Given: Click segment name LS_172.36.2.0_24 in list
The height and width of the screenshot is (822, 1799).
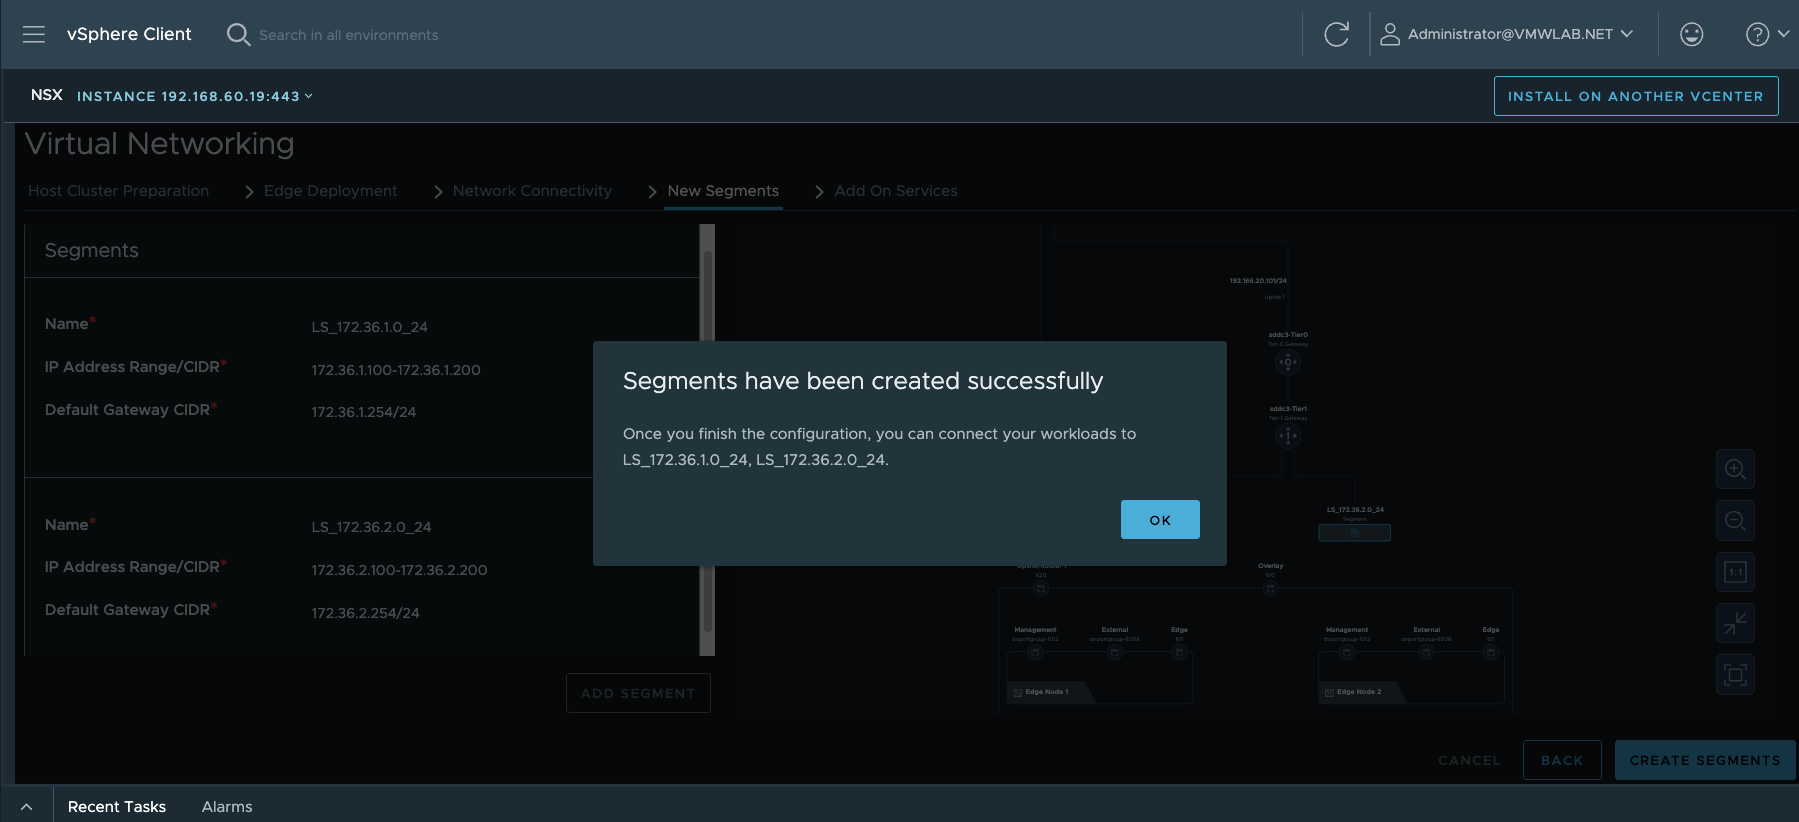Looking at the screenshot, I should tap(372, 527).
